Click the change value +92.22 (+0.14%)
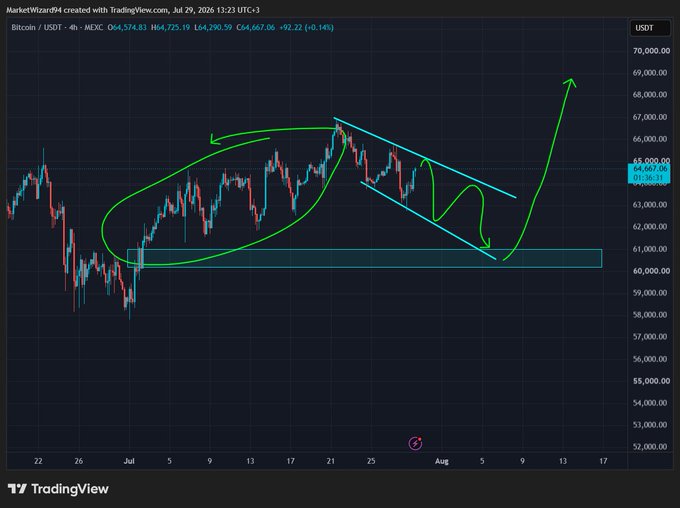 click(x=306, y=27)
